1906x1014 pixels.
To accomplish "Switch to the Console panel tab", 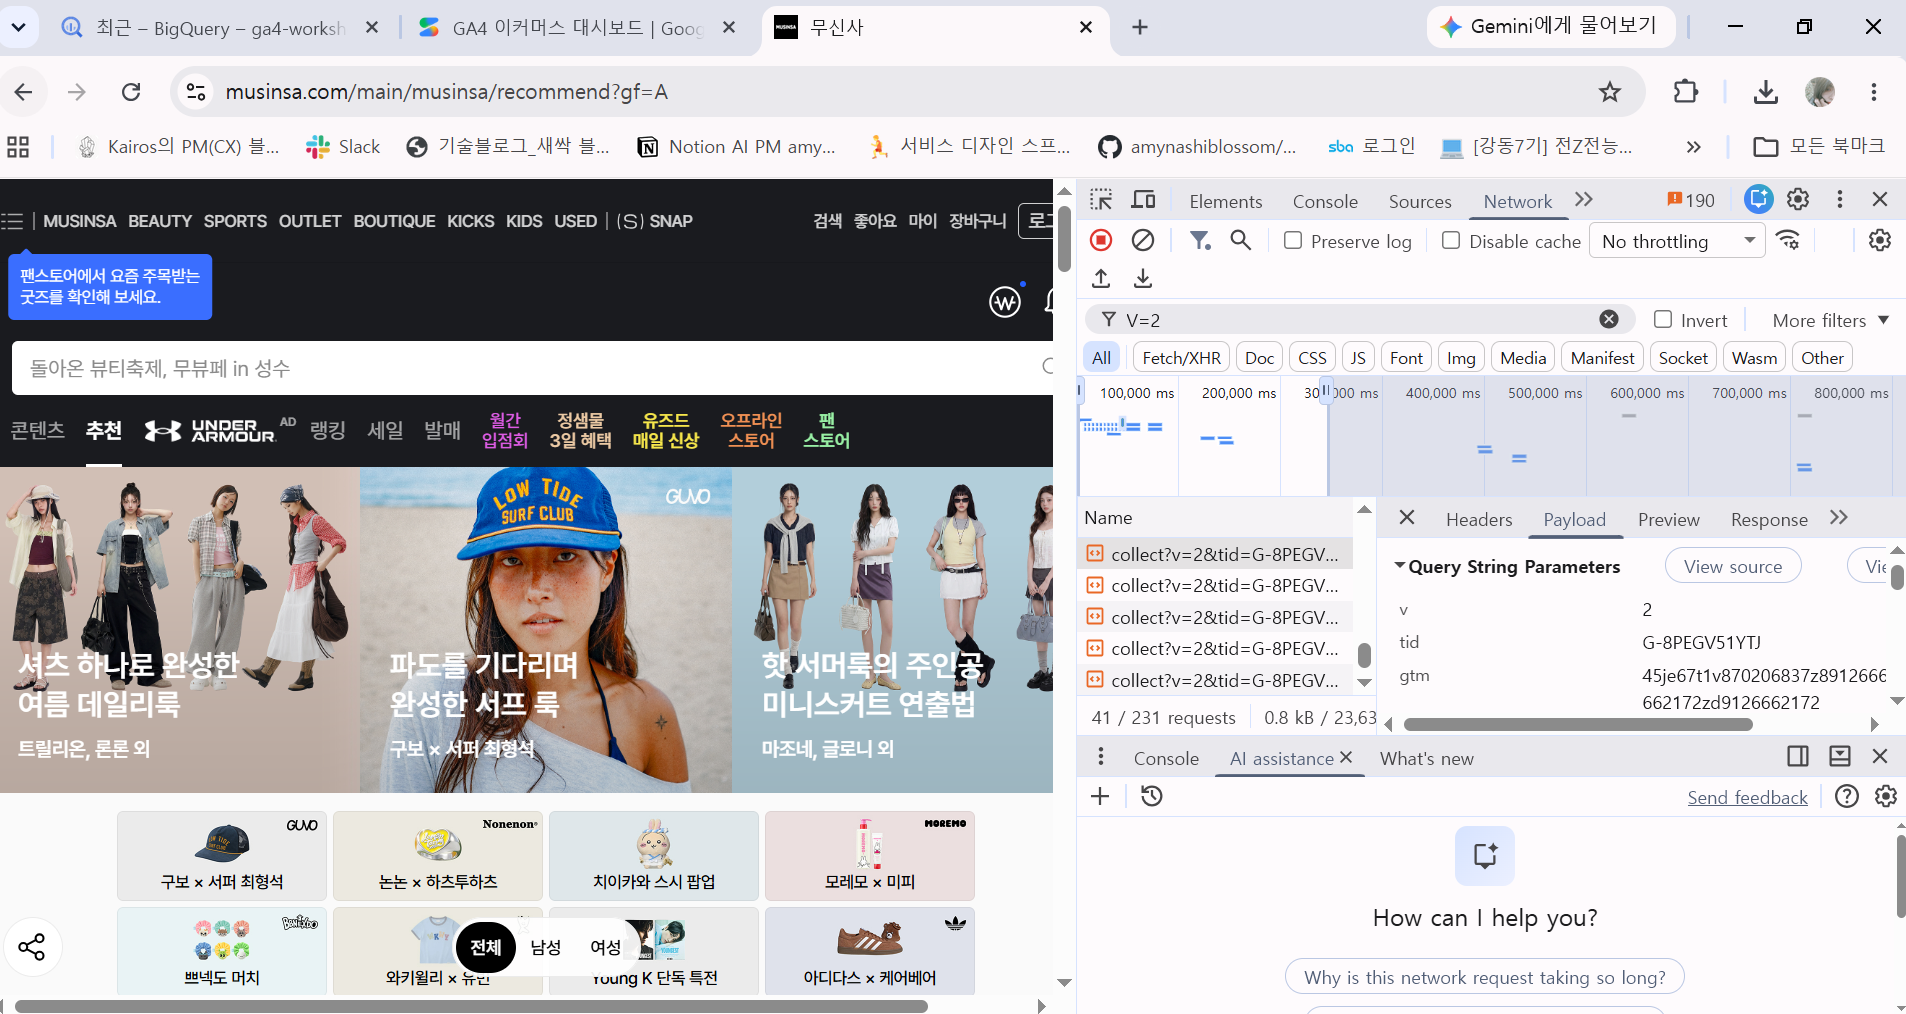I will [1325, 201].
